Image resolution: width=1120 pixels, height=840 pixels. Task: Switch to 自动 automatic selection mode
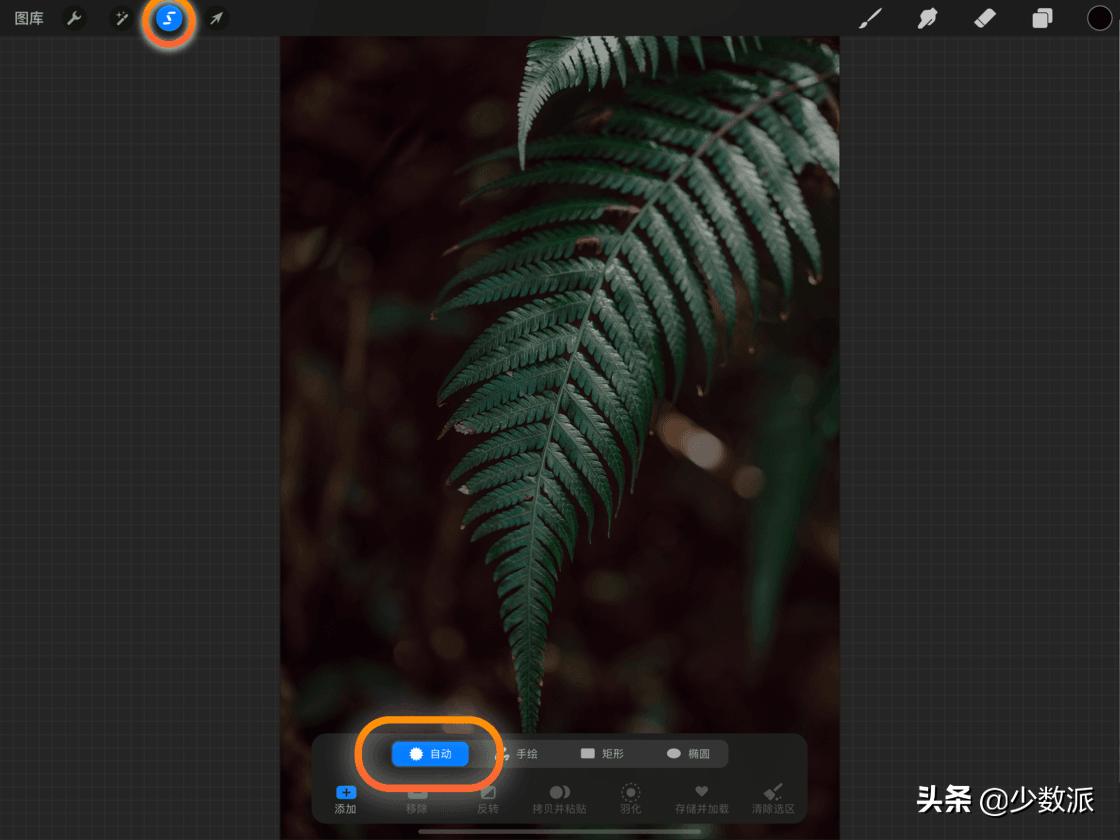(x=430, y=754)
